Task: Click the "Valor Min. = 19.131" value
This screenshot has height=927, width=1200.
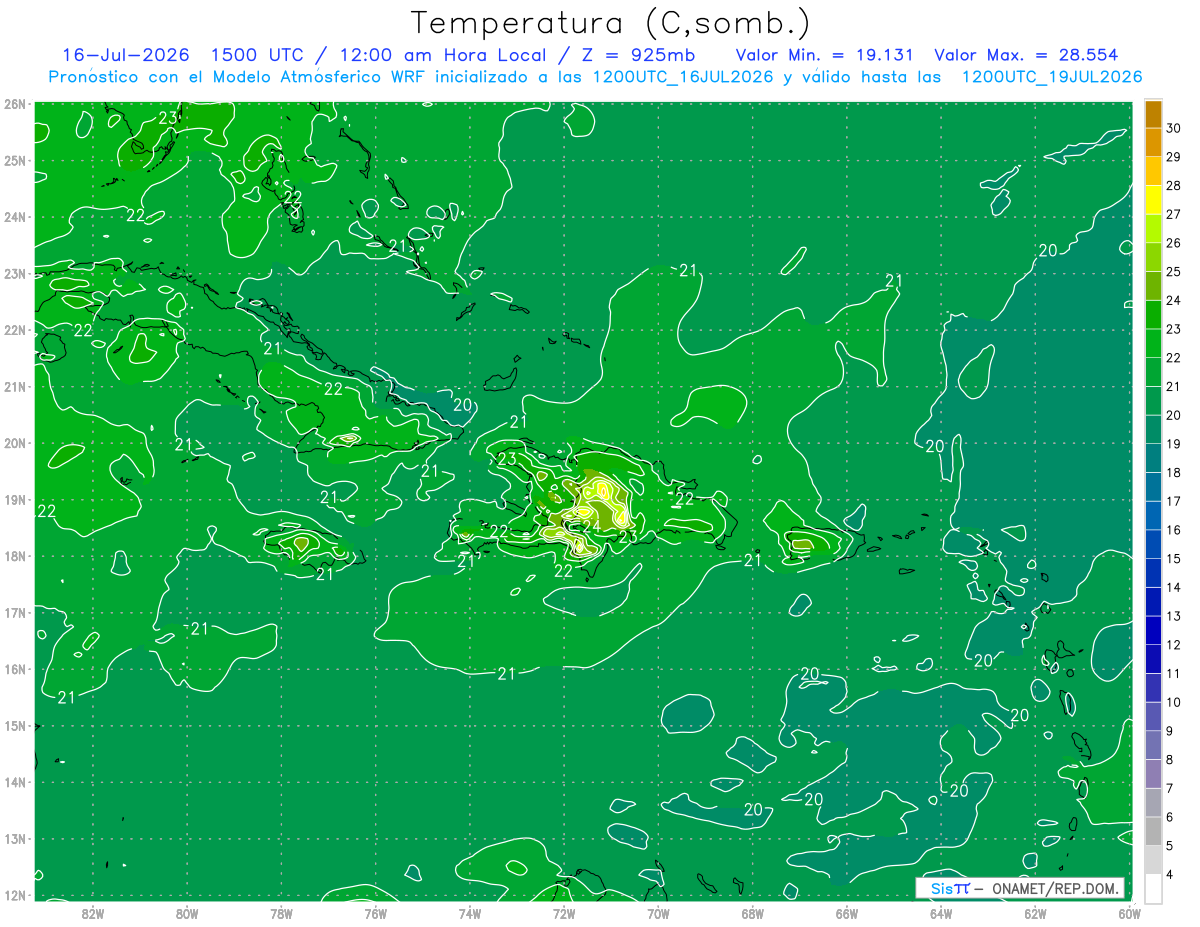Action: click(x=825, y=55)
